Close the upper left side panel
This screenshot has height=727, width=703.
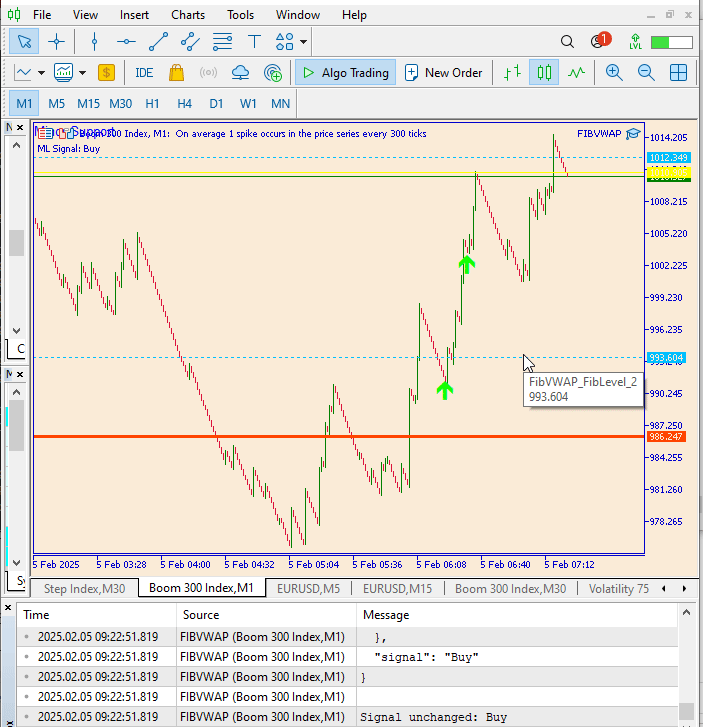point(20,127)
